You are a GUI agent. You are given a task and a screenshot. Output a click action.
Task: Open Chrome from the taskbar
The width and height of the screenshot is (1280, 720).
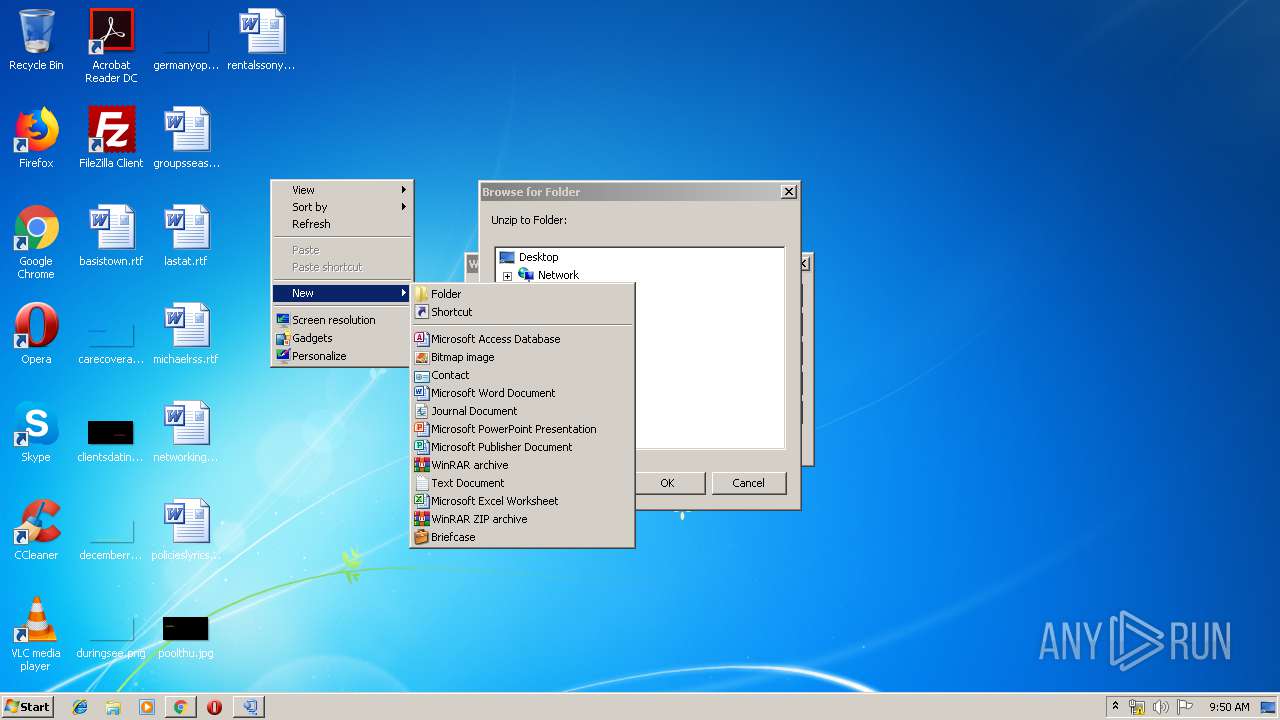180,707
